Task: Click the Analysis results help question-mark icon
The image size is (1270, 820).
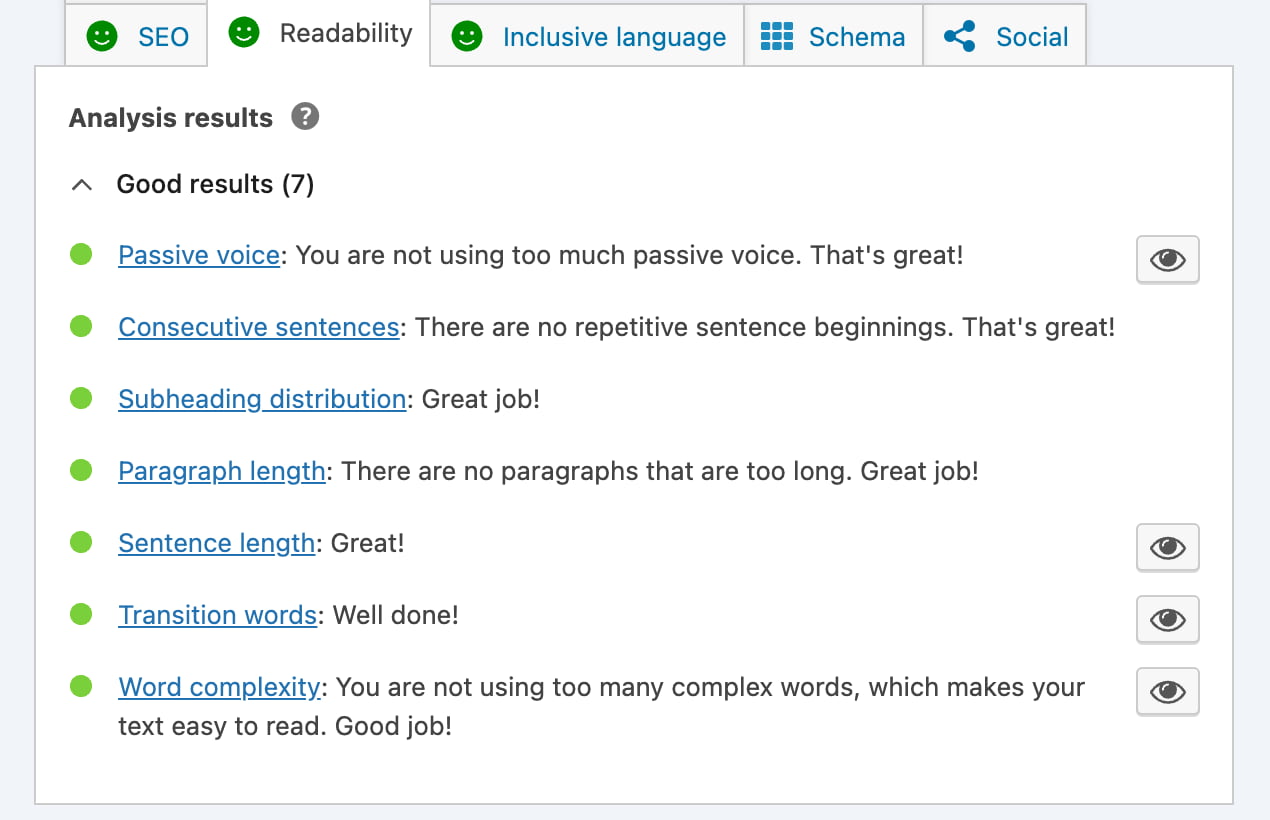Action: [305, 117]
